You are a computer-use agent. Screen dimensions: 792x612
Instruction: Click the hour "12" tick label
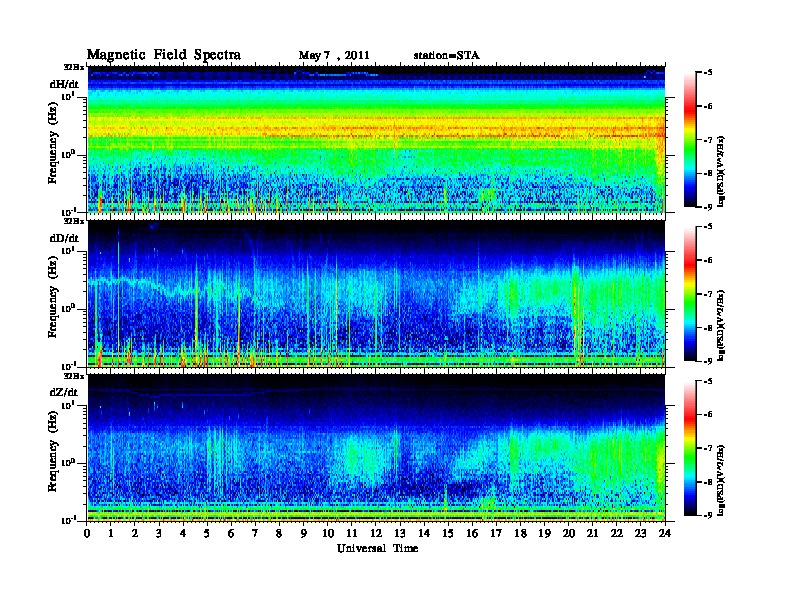tap(376, 533)
